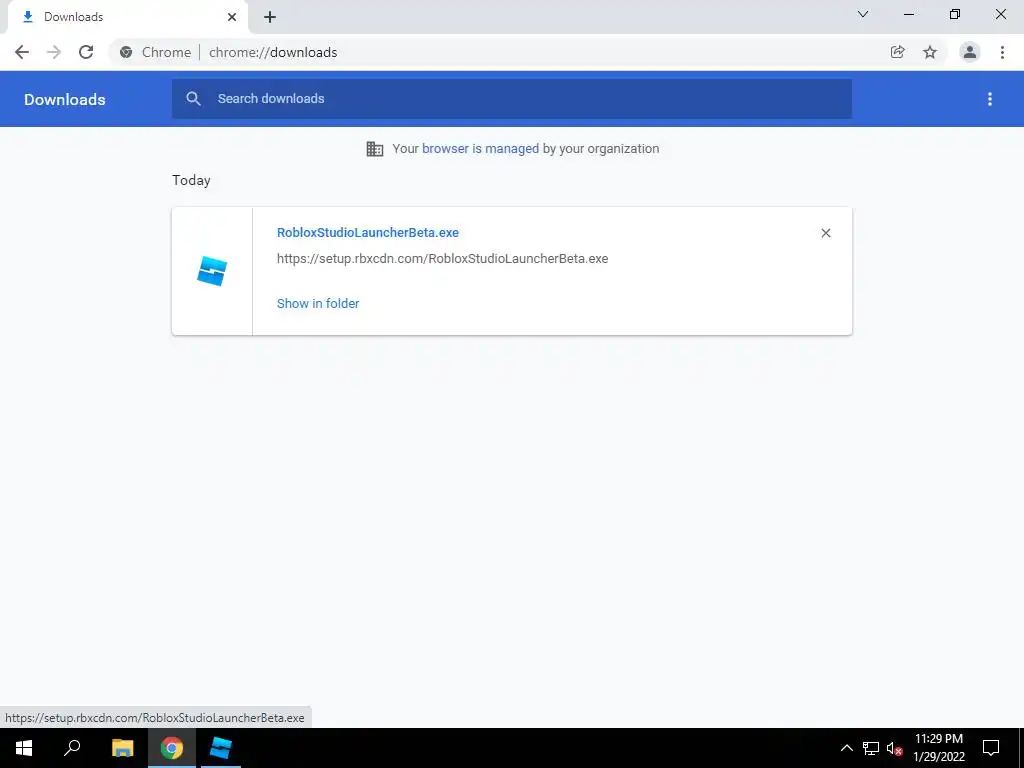Click the Chrome taskbar icon
Viewport: 1024px width, 768px height.
(x=172, y=748)
